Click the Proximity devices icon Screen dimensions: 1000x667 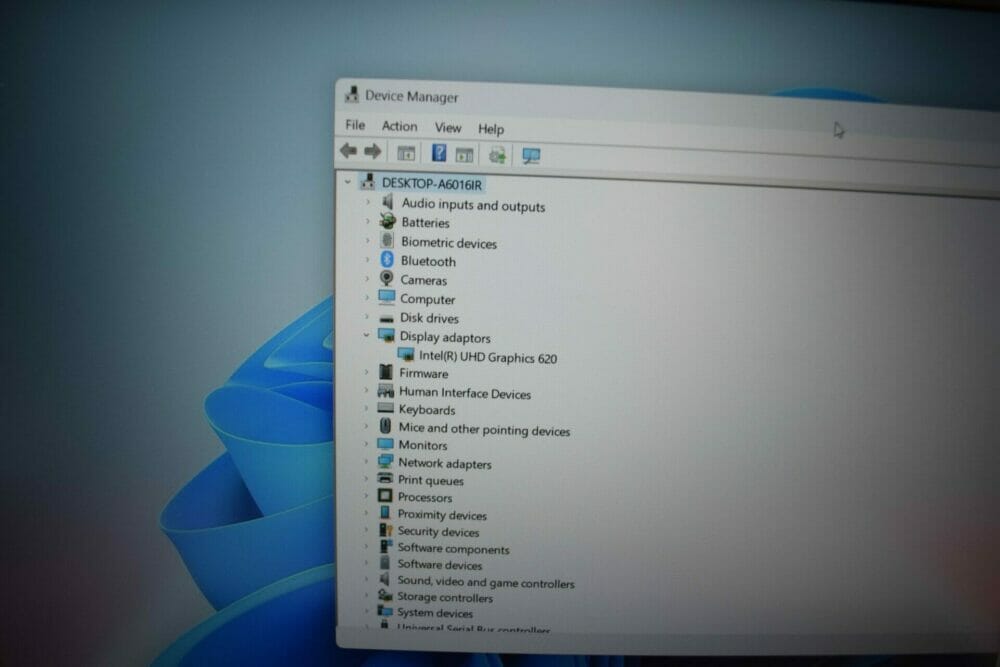(x=385, y=512)
